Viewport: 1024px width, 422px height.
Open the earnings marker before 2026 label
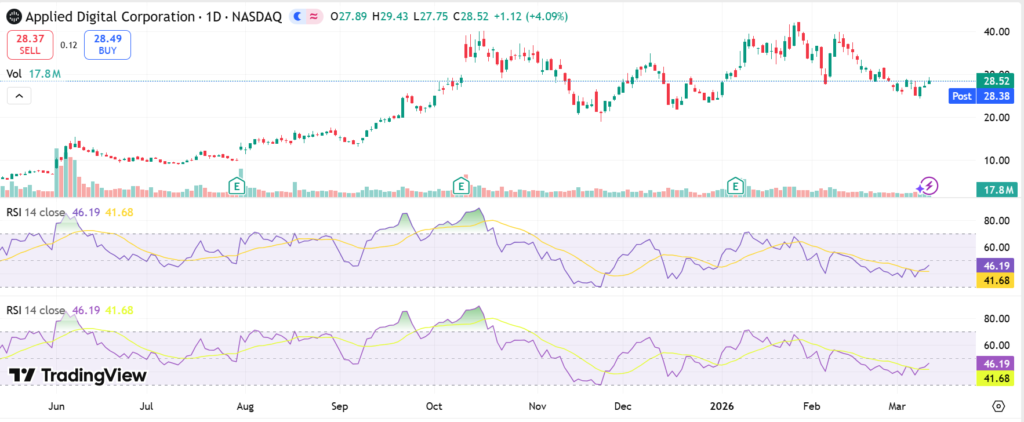tap(735, 186)
